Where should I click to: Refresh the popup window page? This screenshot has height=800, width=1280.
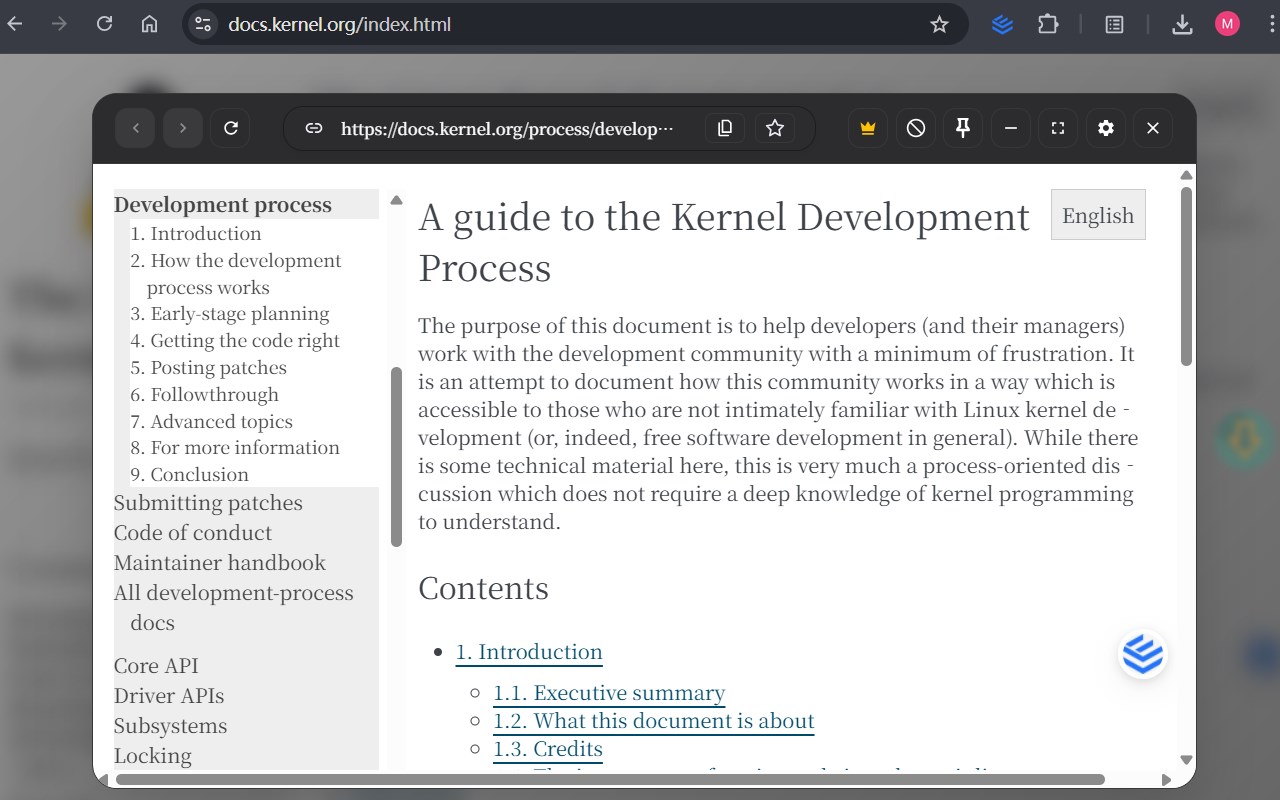pos(230,128)
